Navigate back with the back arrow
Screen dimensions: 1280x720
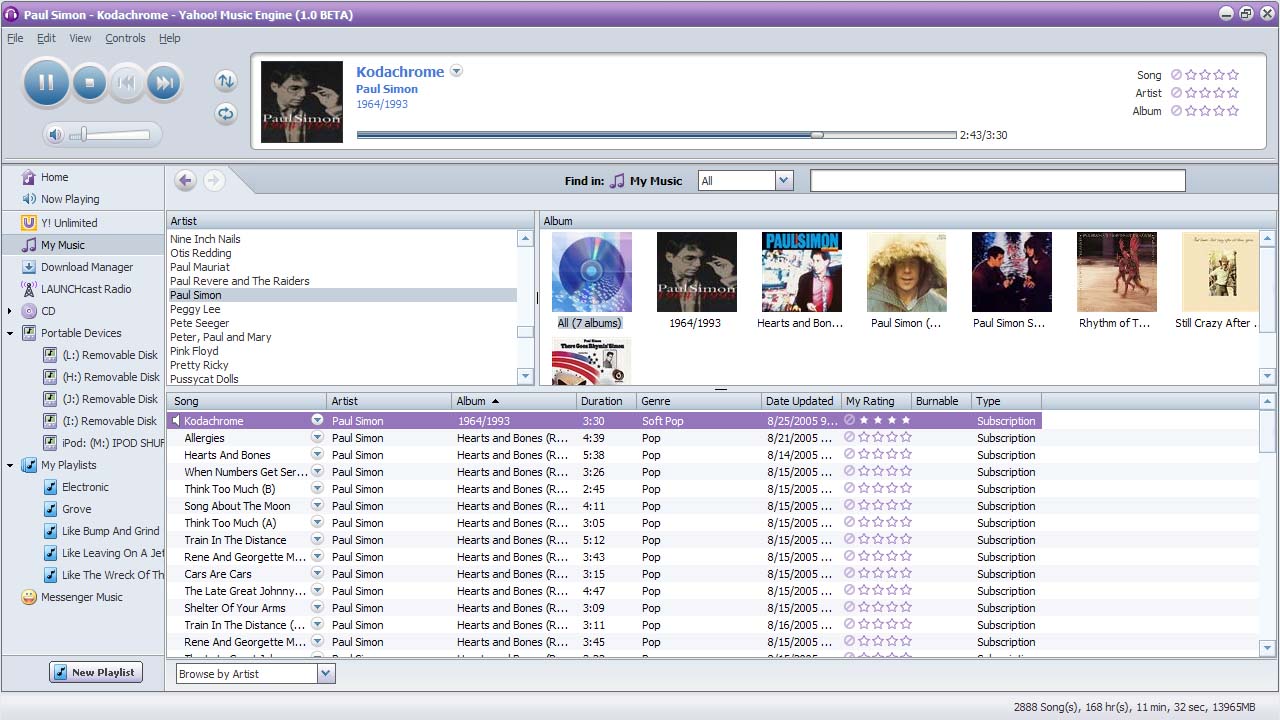pyautogui.click(x=185, y=180)
